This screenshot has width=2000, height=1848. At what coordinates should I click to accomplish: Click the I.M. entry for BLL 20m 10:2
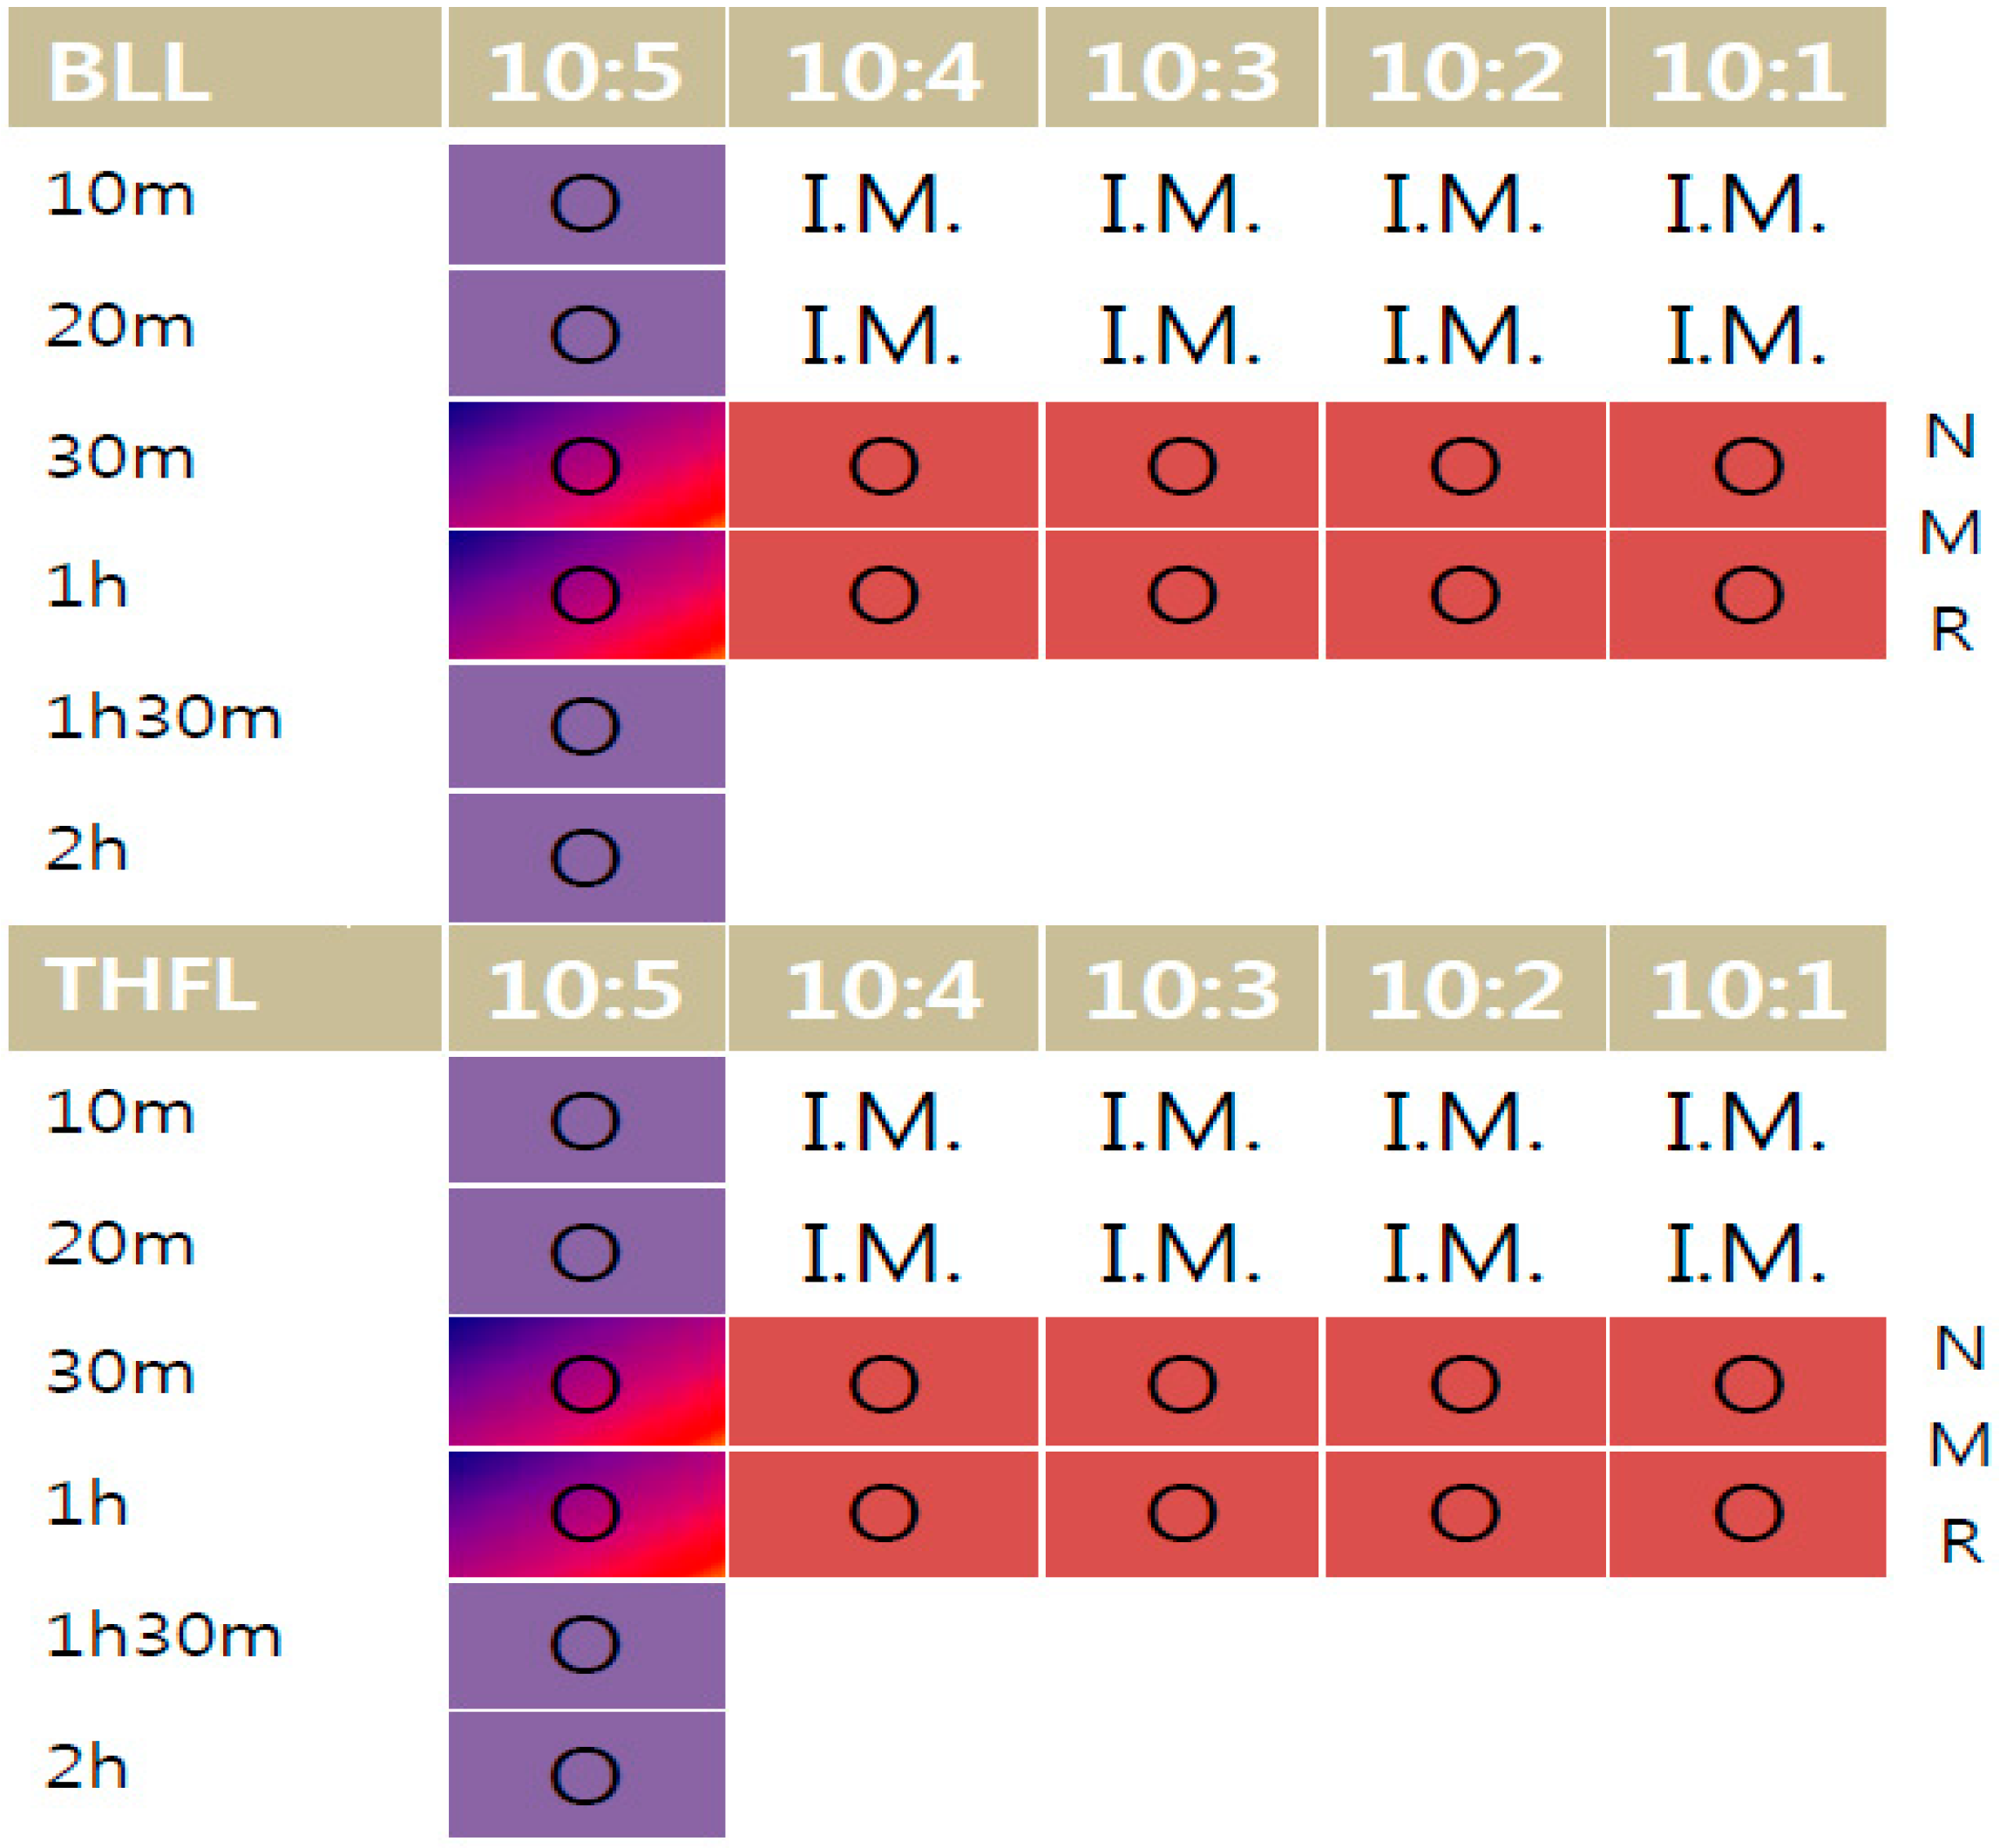(1463, 335)
